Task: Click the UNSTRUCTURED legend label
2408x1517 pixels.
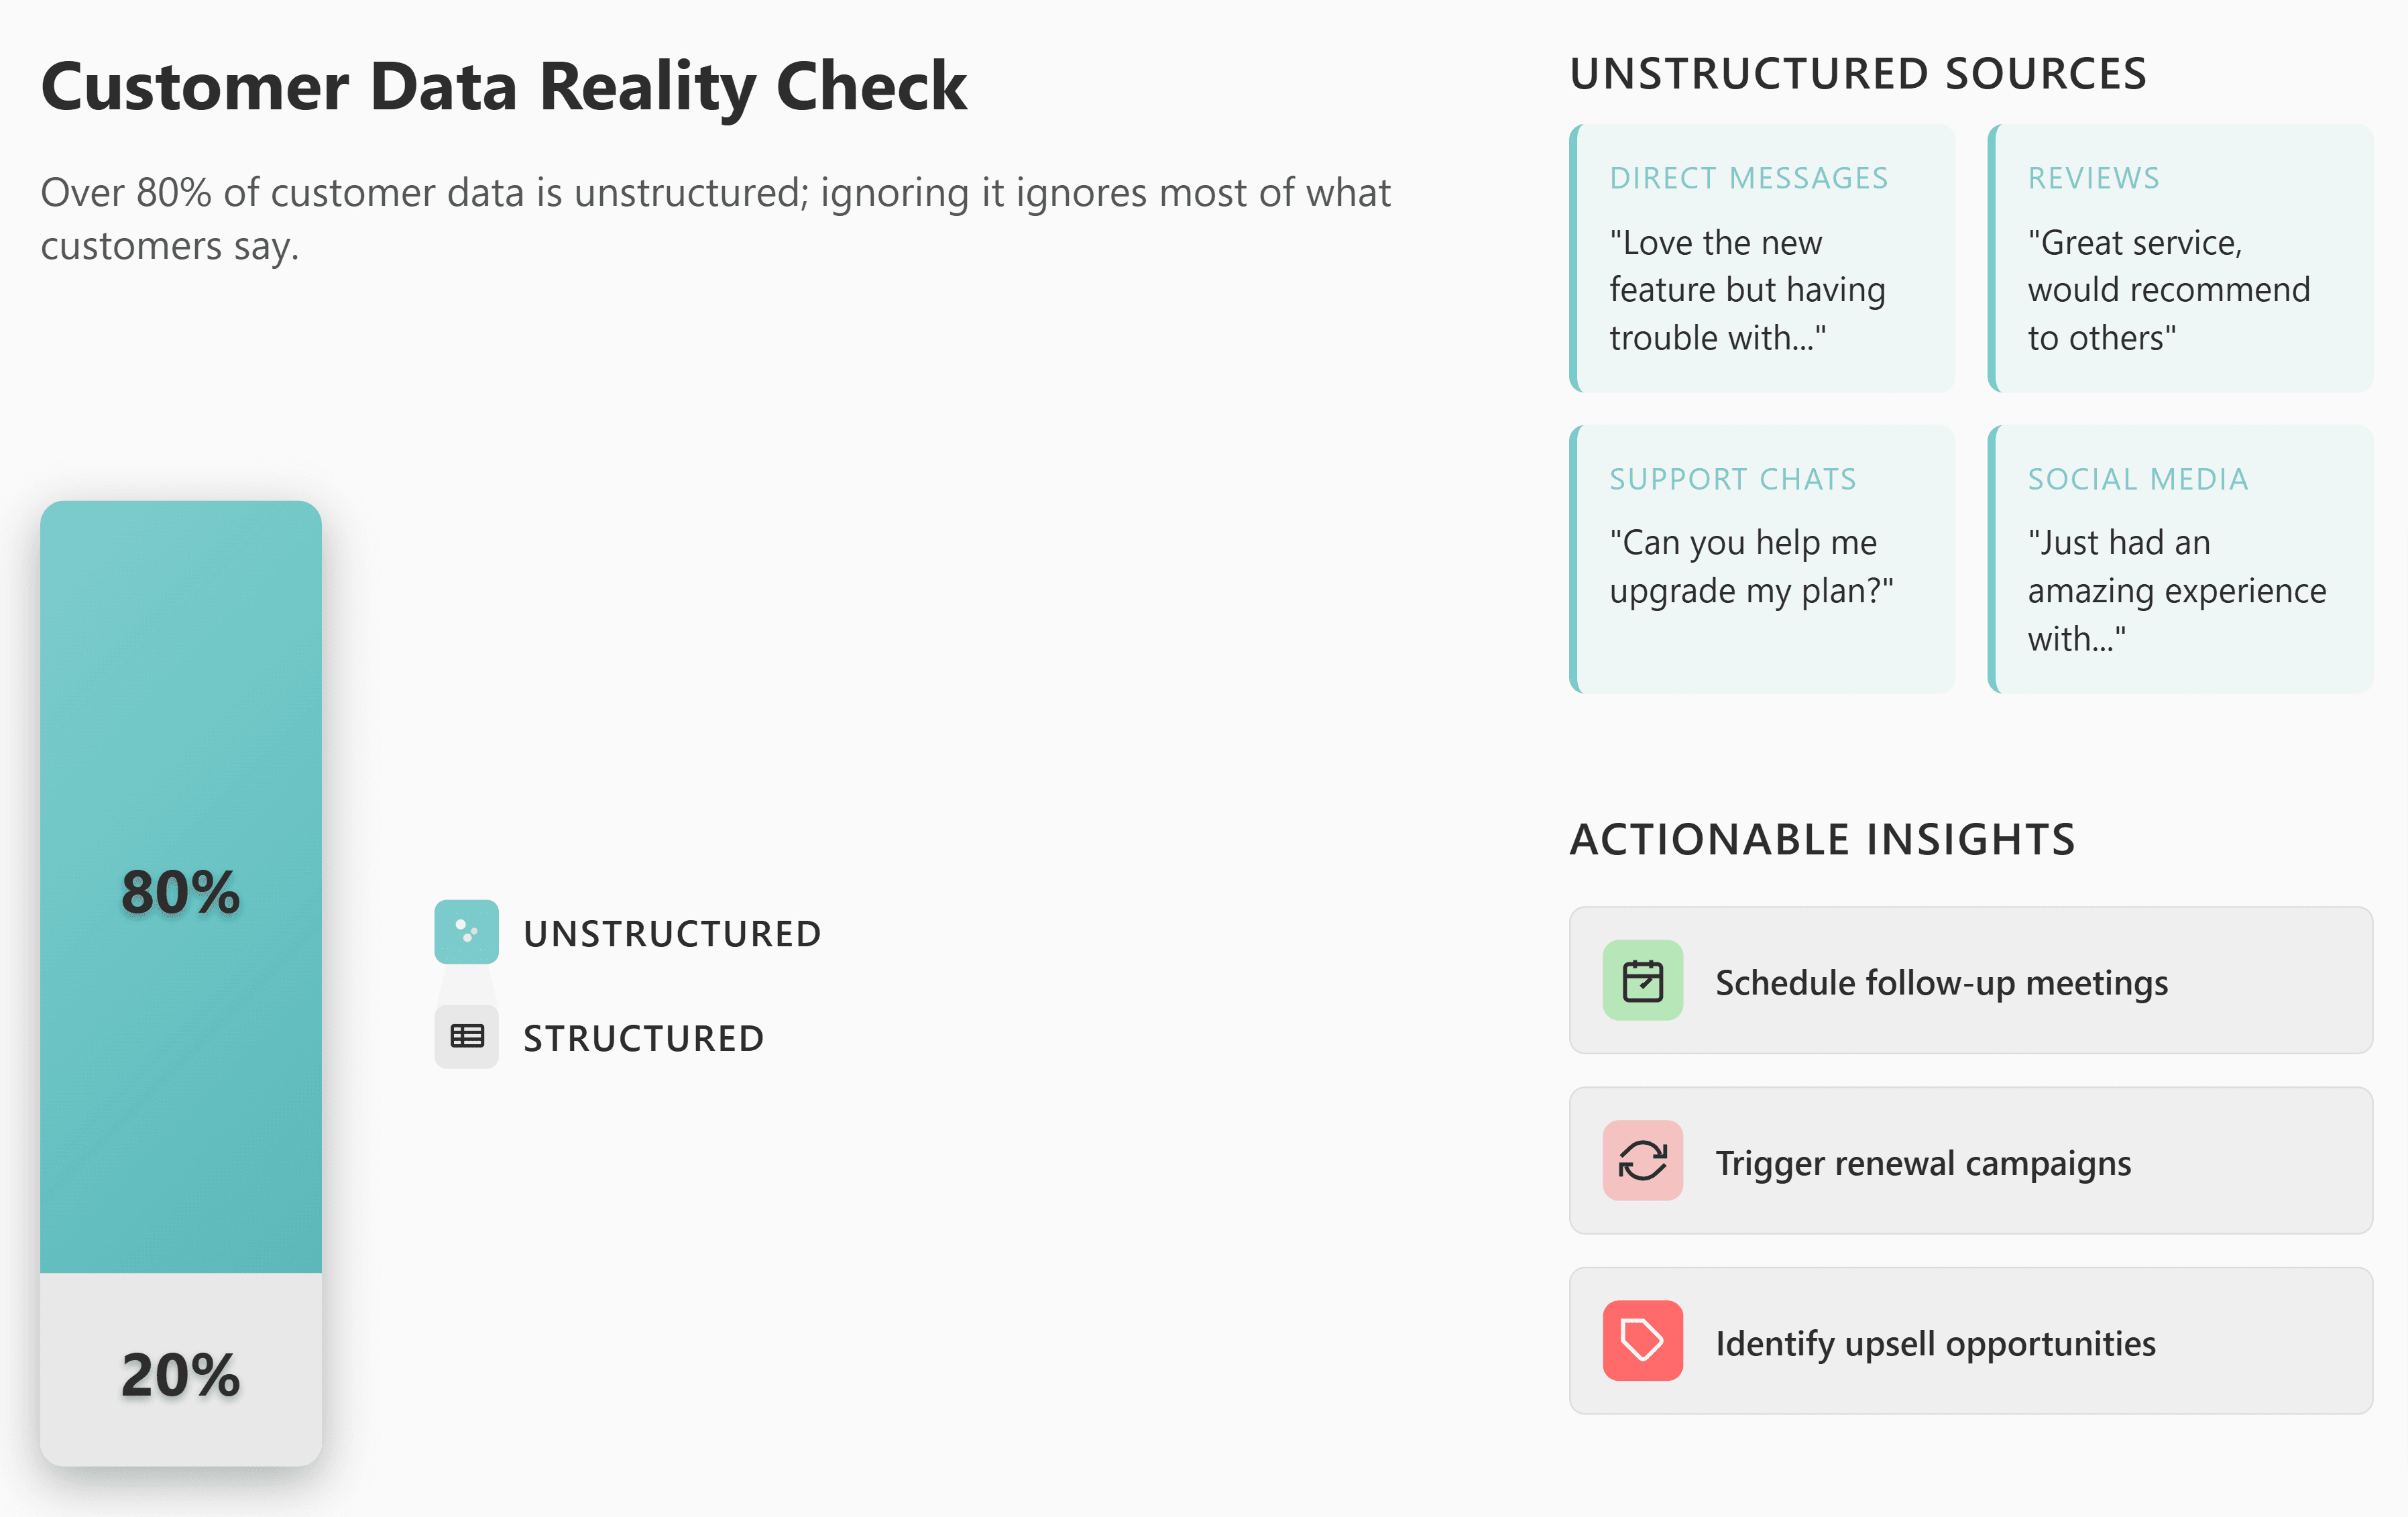Action: point(672,933)
